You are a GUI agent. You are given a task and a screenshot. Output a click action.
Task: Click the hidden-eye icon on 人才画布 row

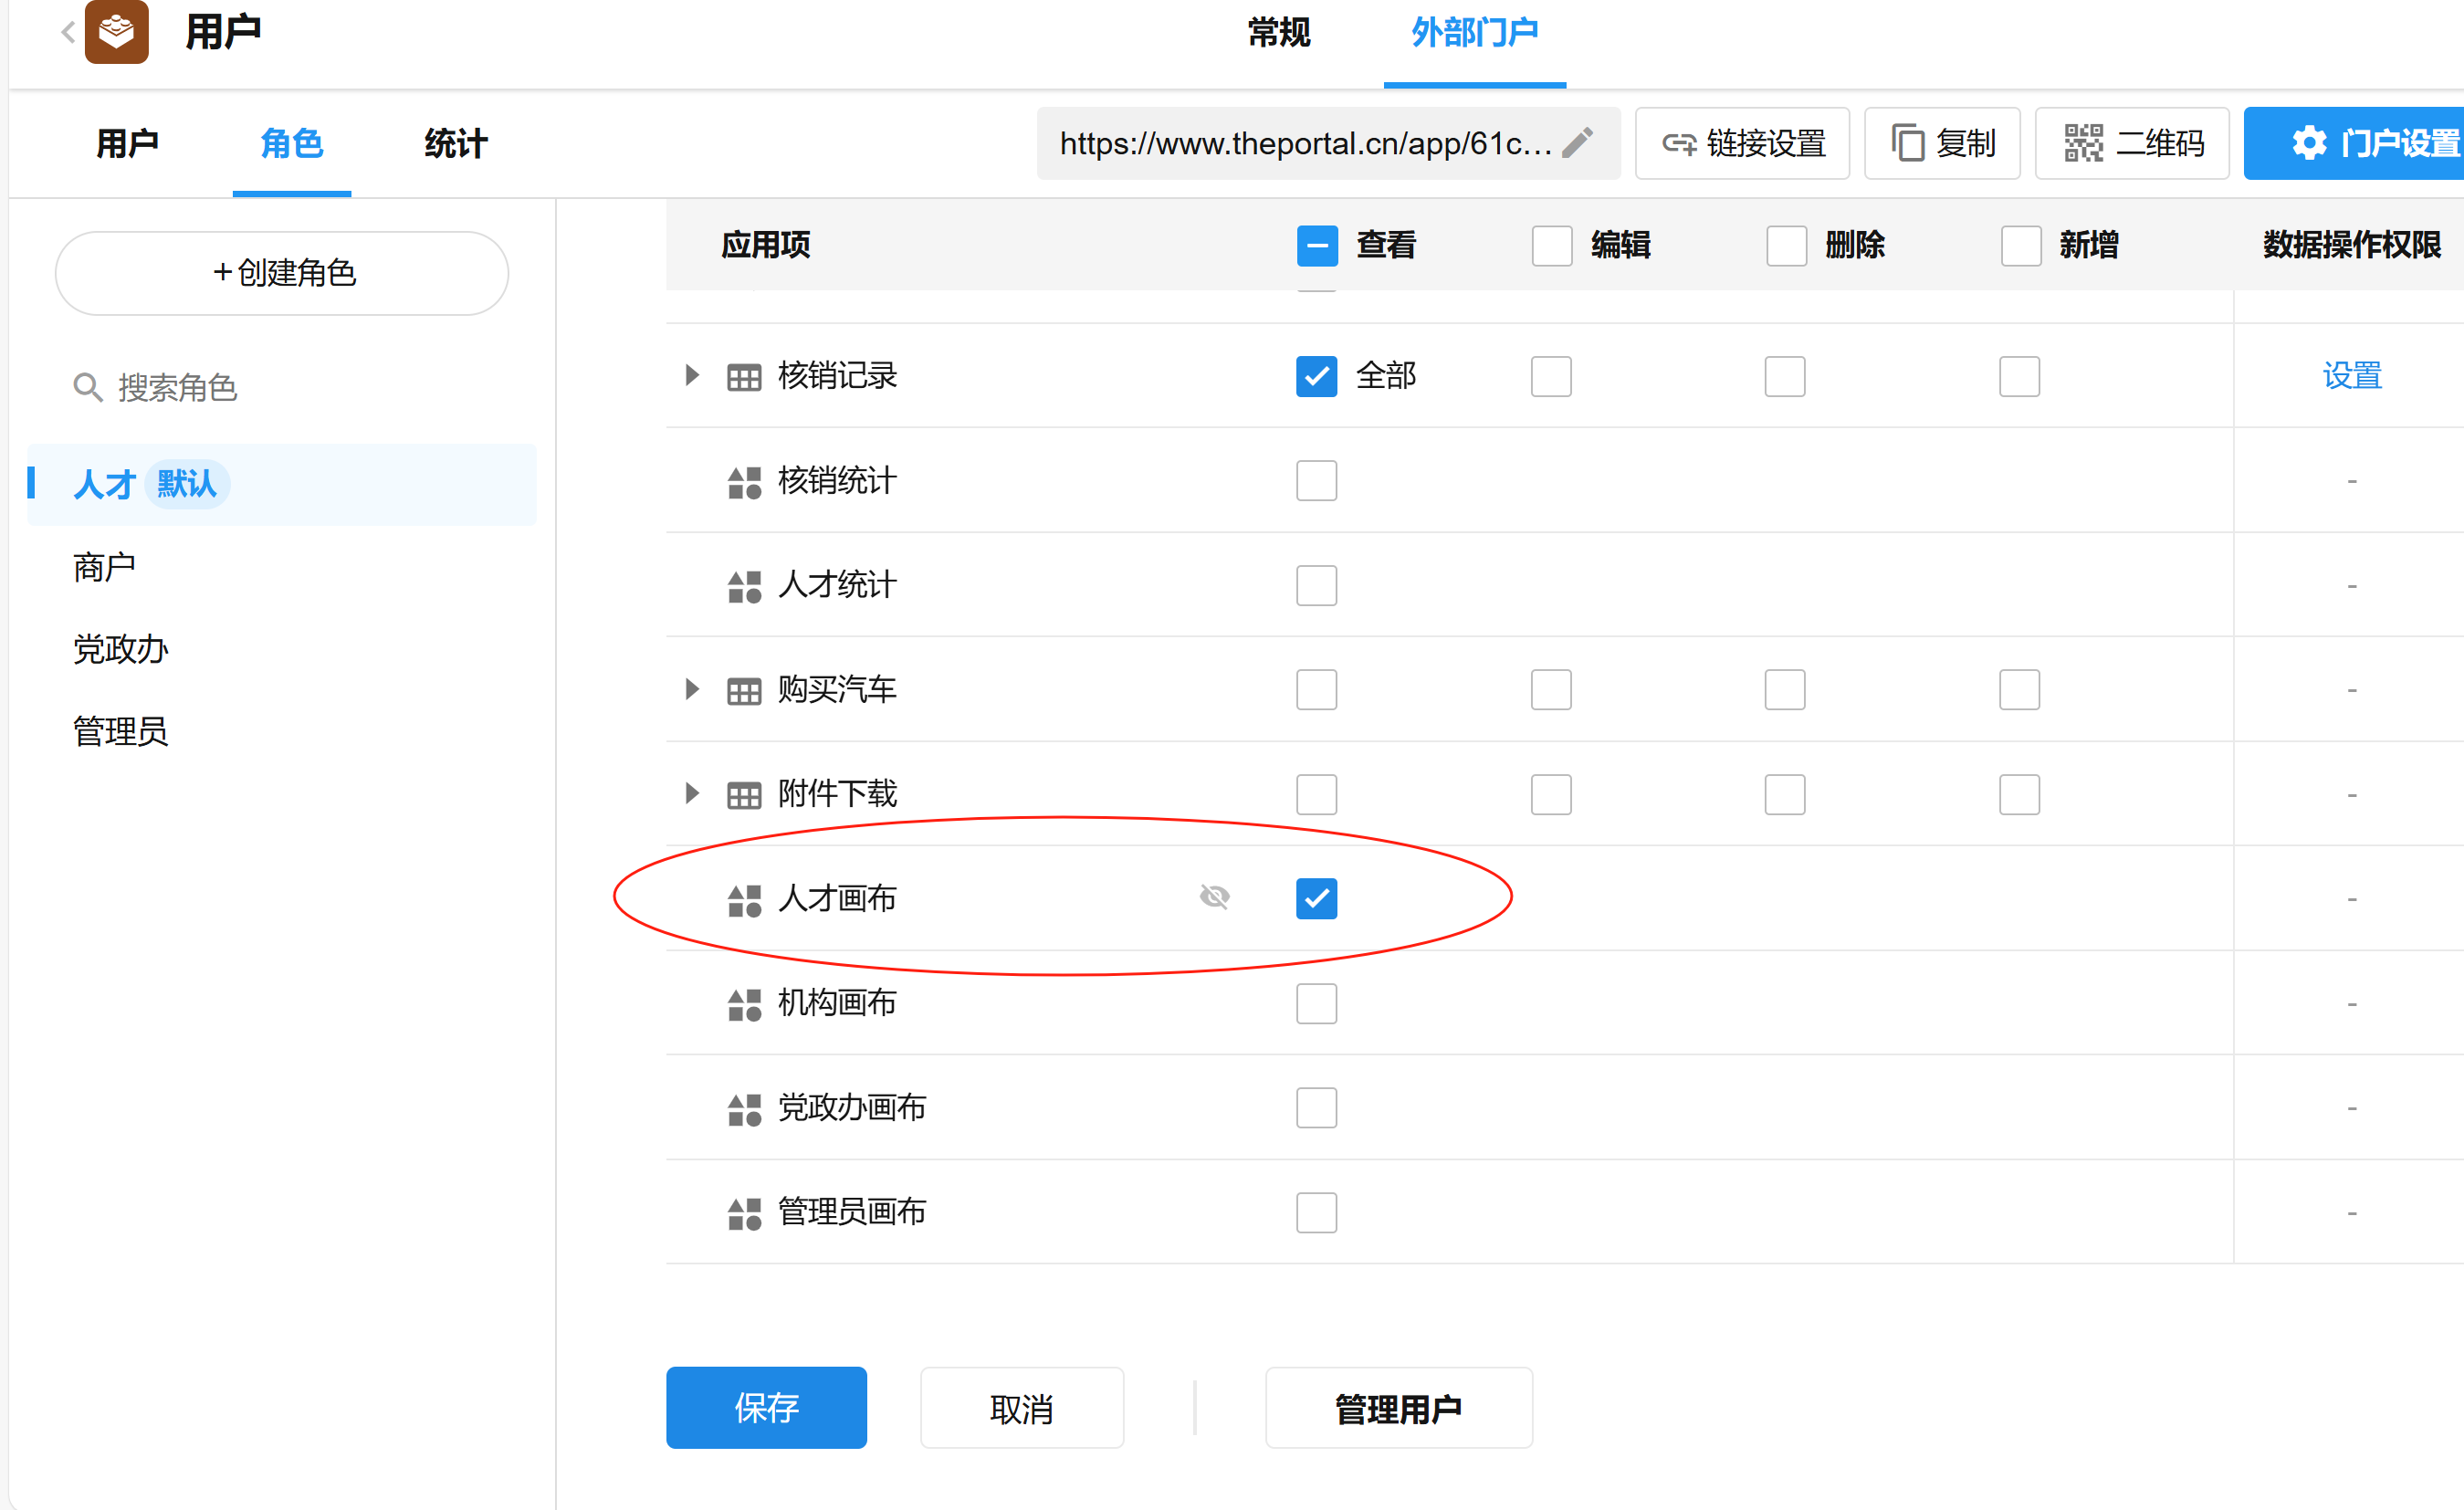tap(1214, 897)
